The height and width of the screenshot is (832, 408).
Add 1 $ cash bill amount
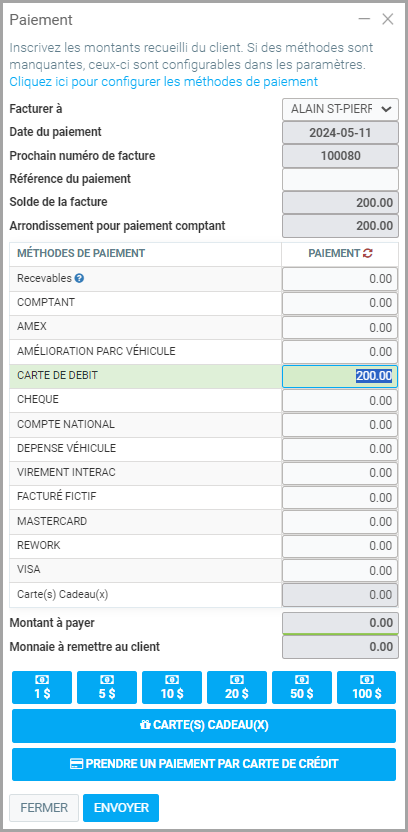click(42, 687)
